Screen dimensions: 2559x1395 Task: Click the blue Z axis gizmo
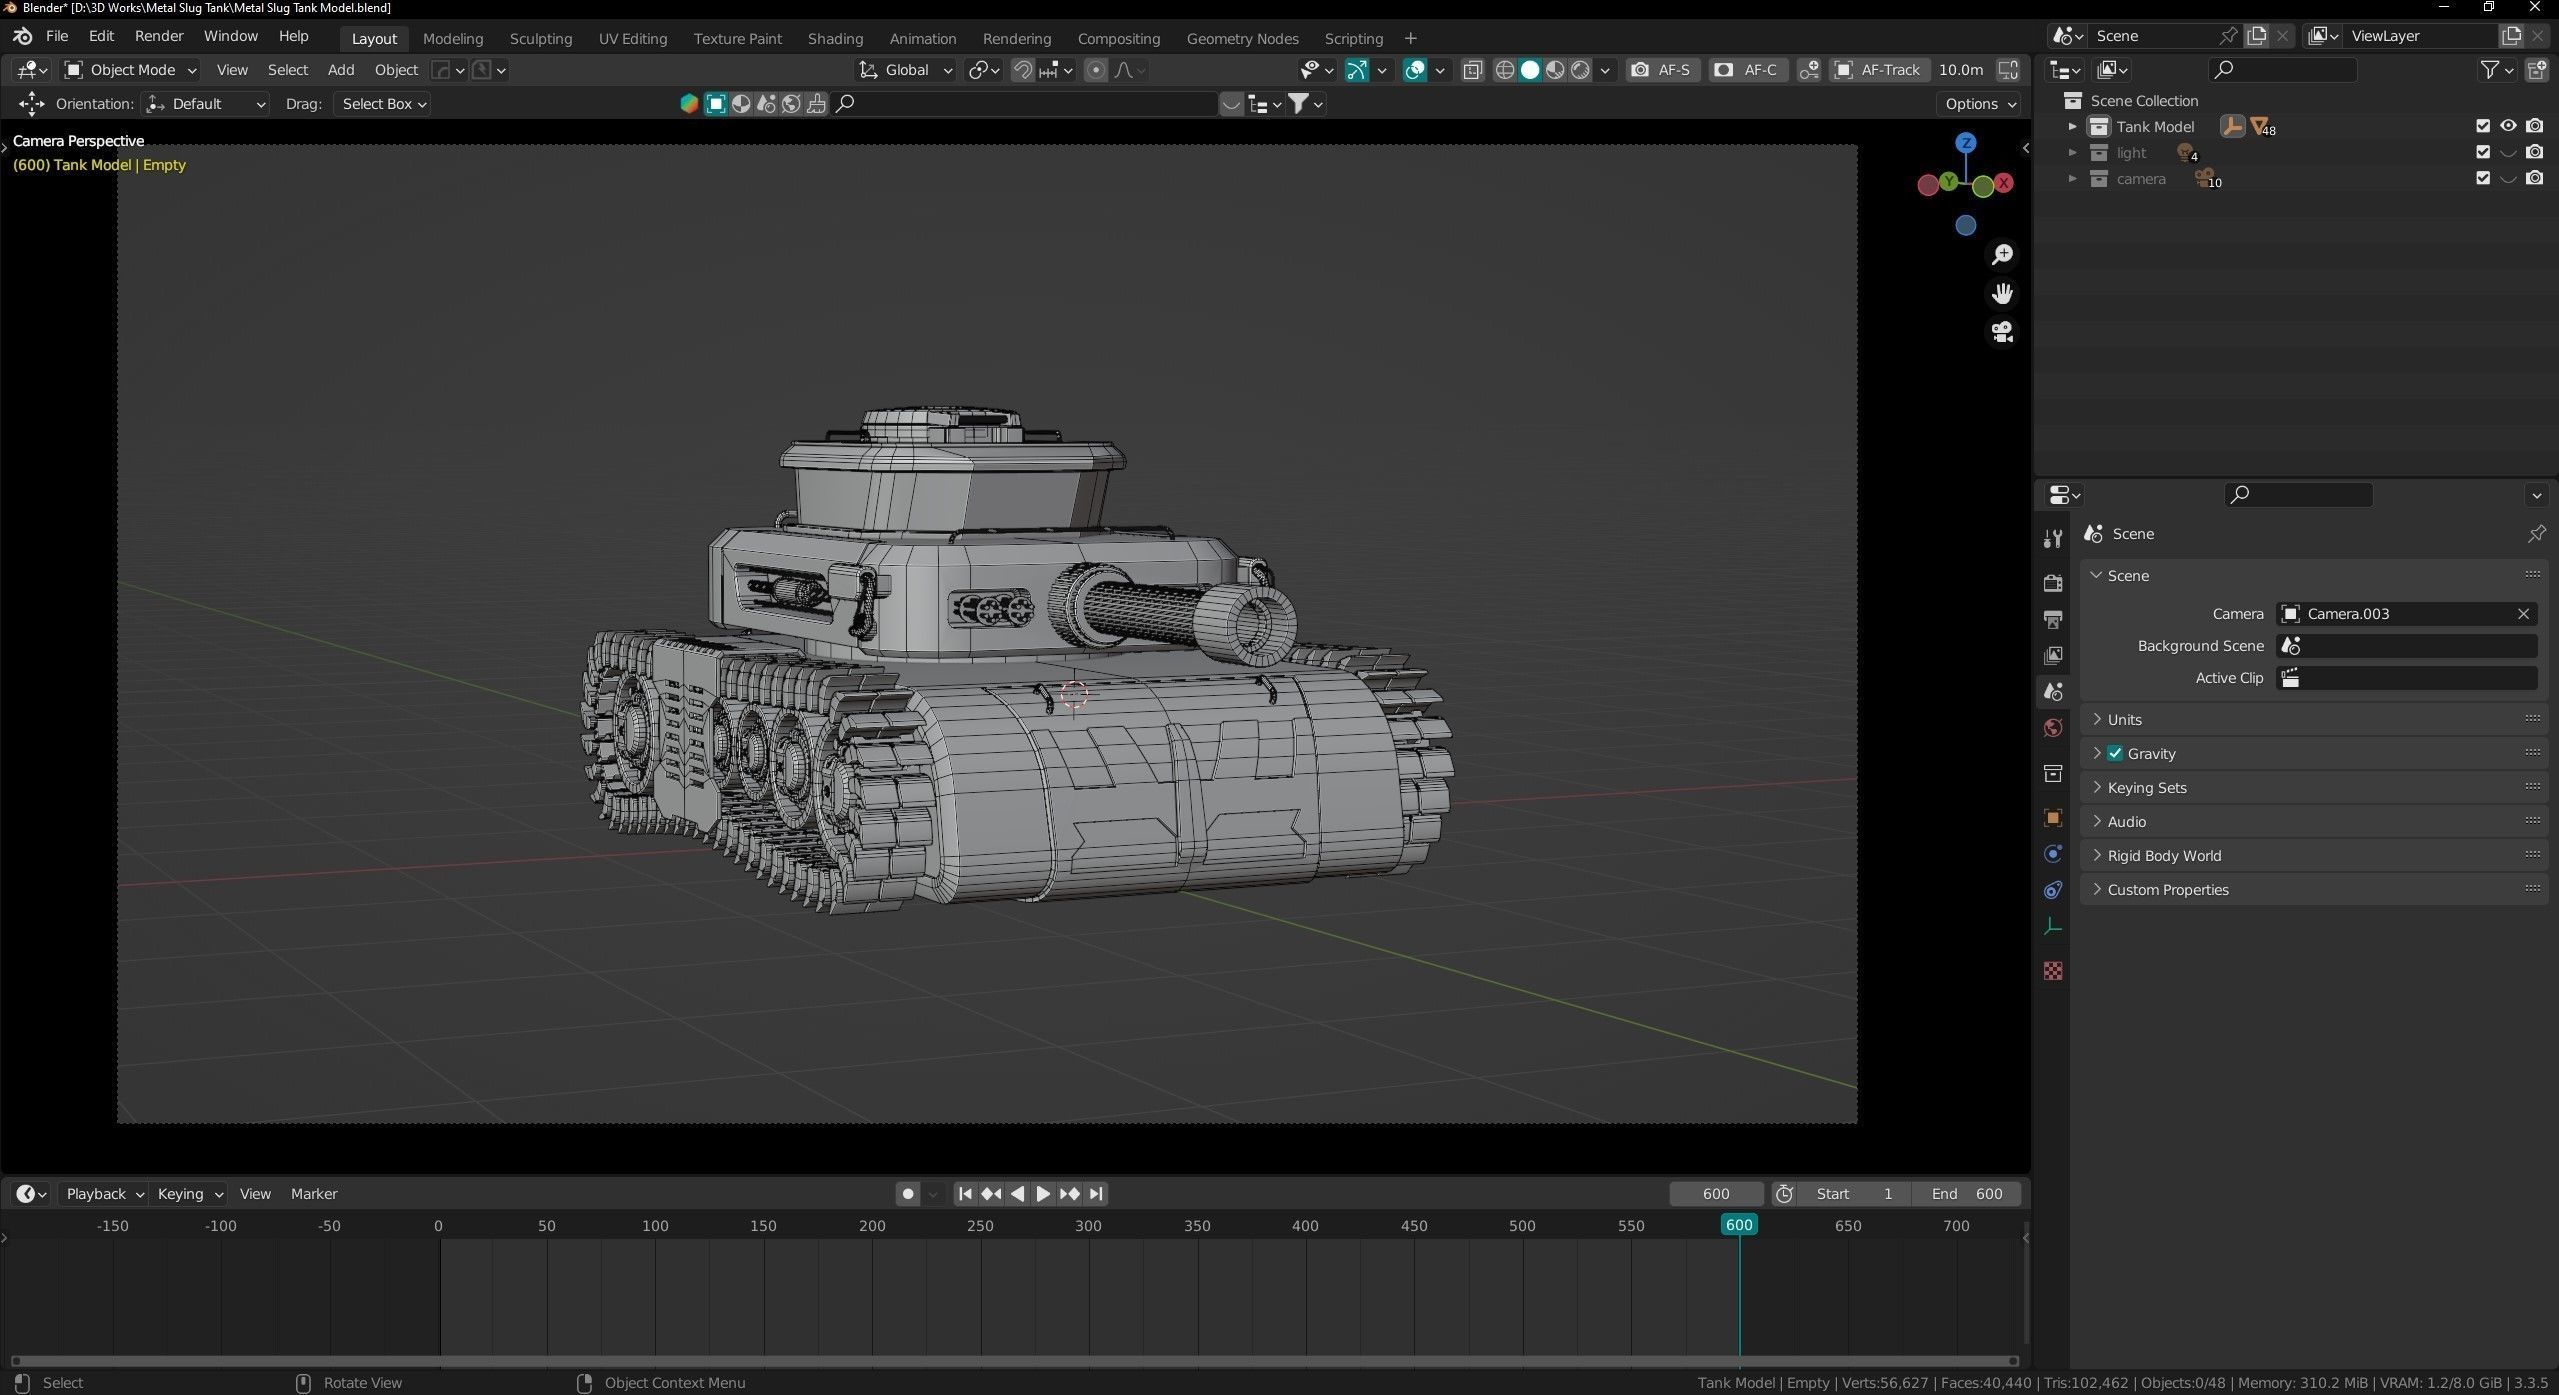[1966, 143]
